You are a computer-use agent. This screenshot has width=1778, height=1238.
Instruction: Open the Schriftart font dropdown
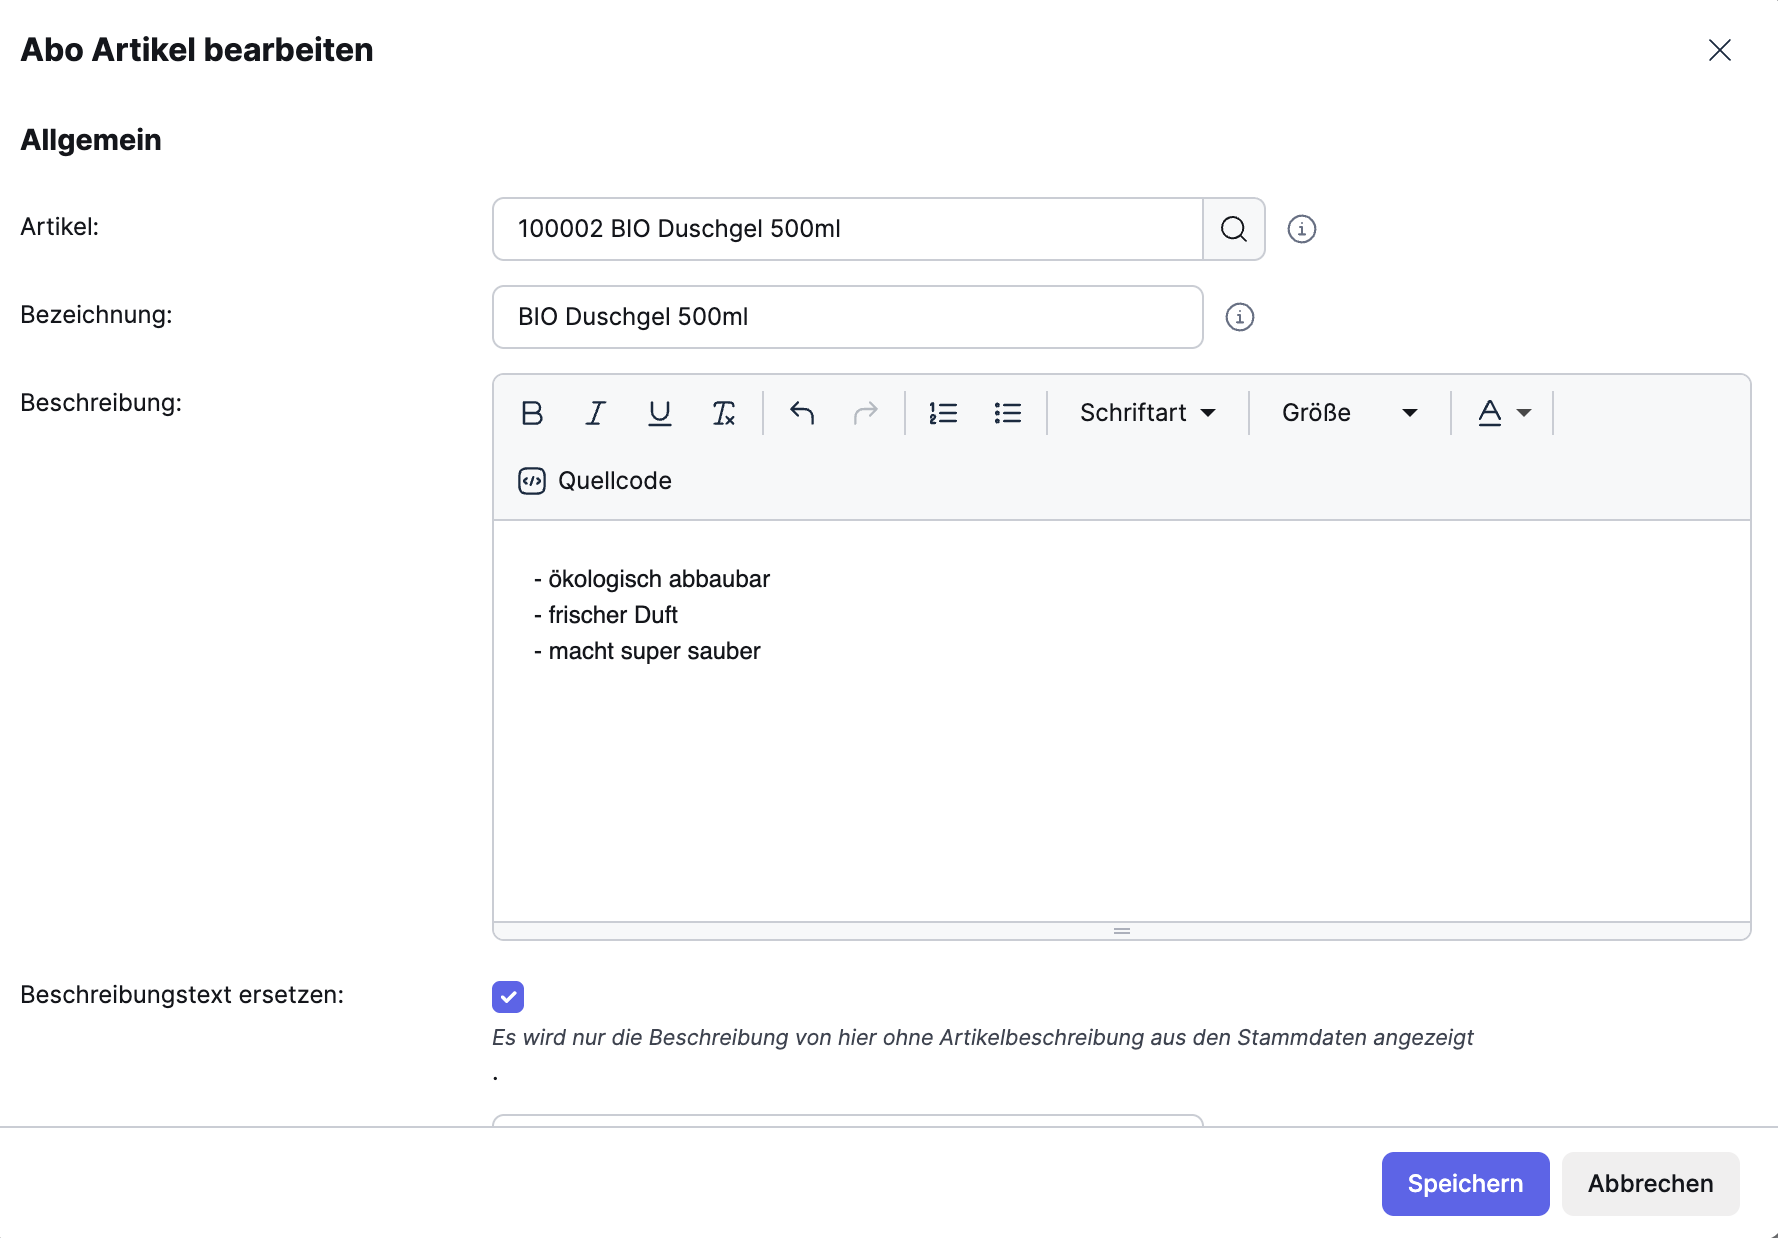click(1148, 413)
